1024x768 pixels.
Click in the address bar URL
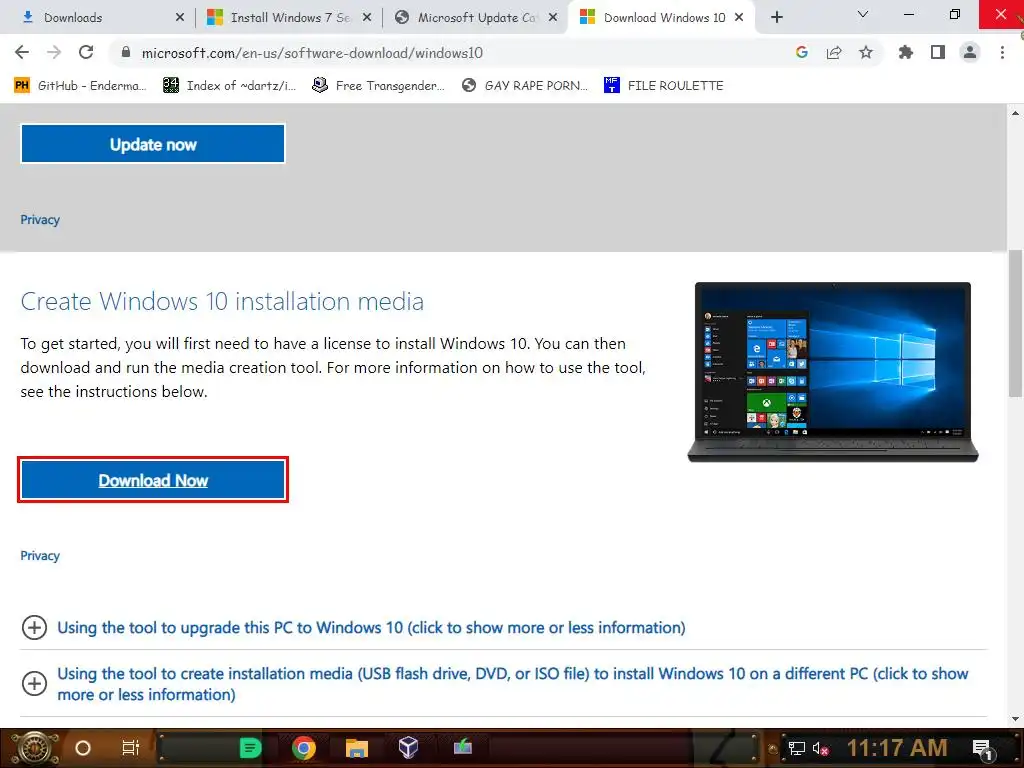(312, 53)
